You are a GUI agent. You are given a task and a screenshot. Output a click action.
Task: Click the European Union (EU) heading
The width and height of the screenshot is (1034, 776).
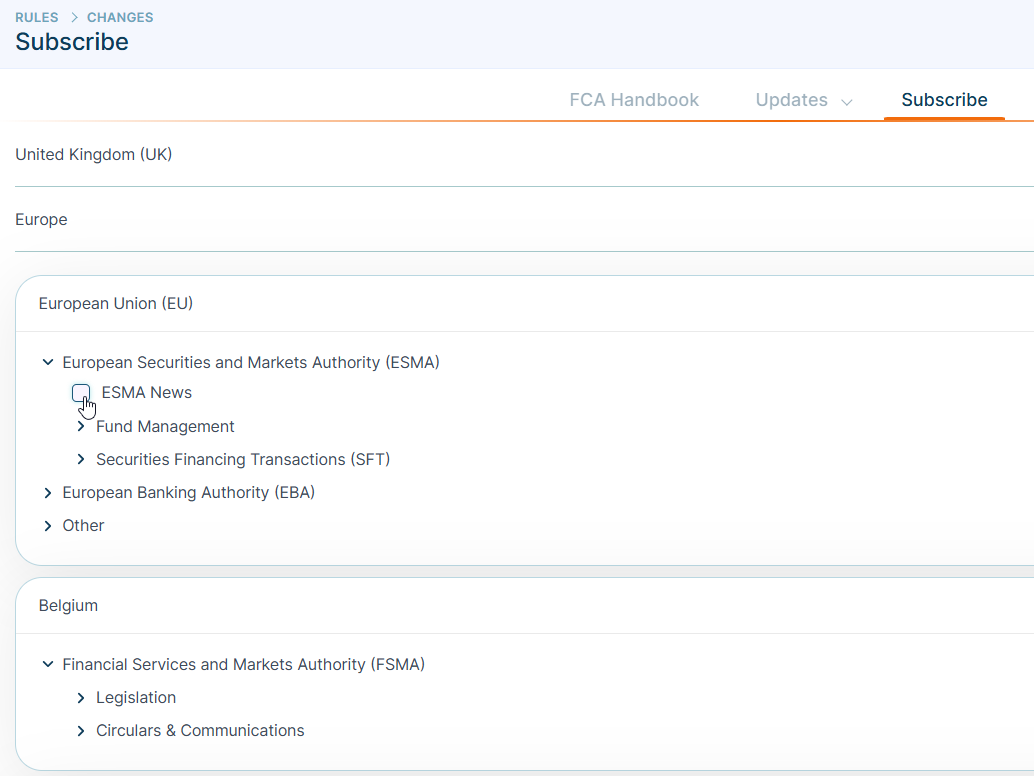pyautogui.click(x=116, y=303)
